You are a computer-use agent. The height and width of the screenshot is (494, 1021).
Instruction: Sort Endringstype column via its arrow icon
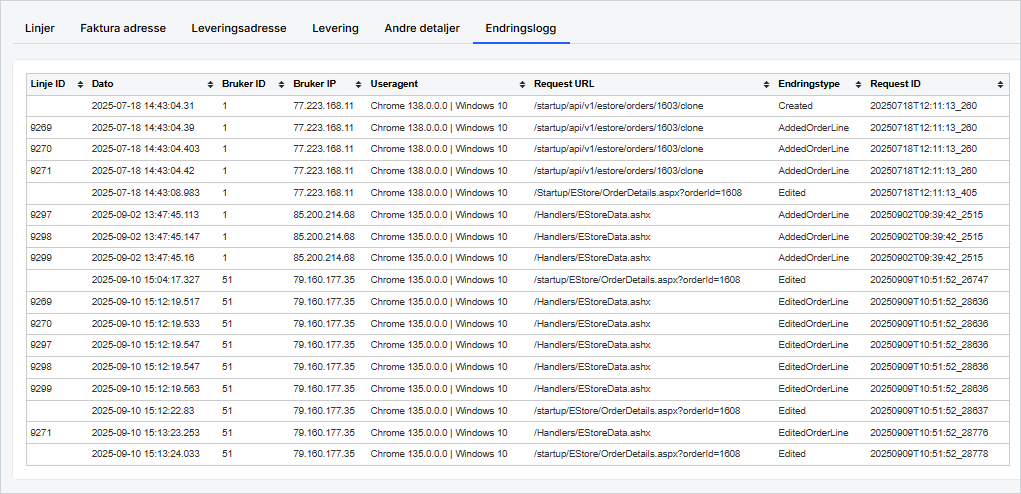858,84
